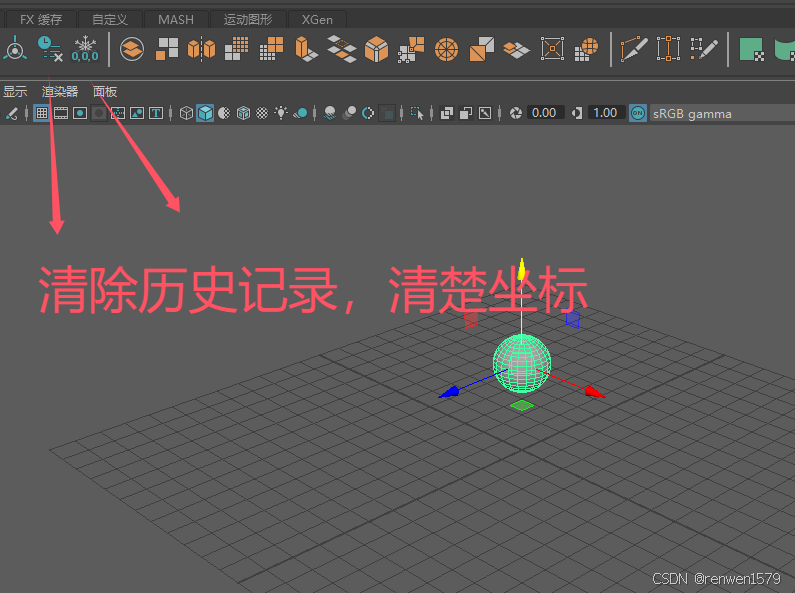Image resolution: width=795 pixels, height=593 pixels.
Task: Switch viewport to wireframe cube mode
Action: coord(186,113)
